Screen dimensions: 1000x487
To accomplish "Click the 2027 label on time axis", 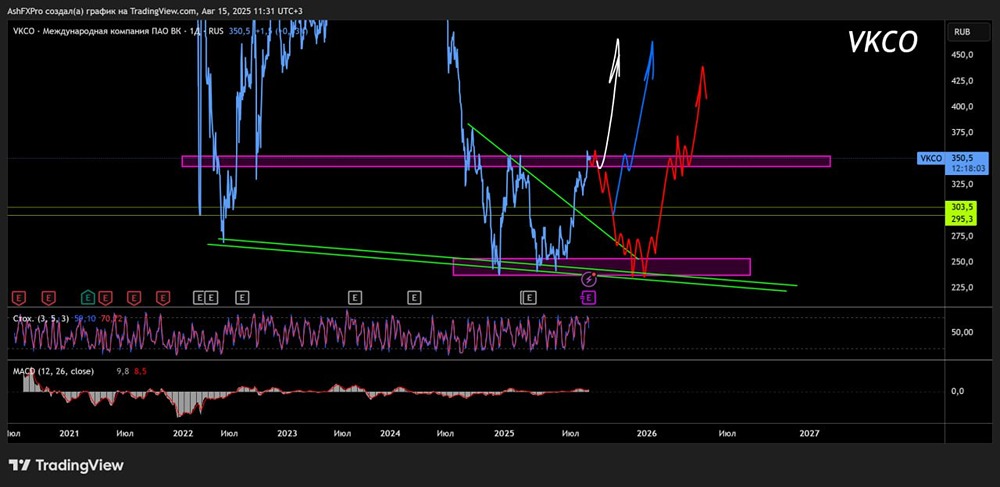I will [x=809, y=433].
